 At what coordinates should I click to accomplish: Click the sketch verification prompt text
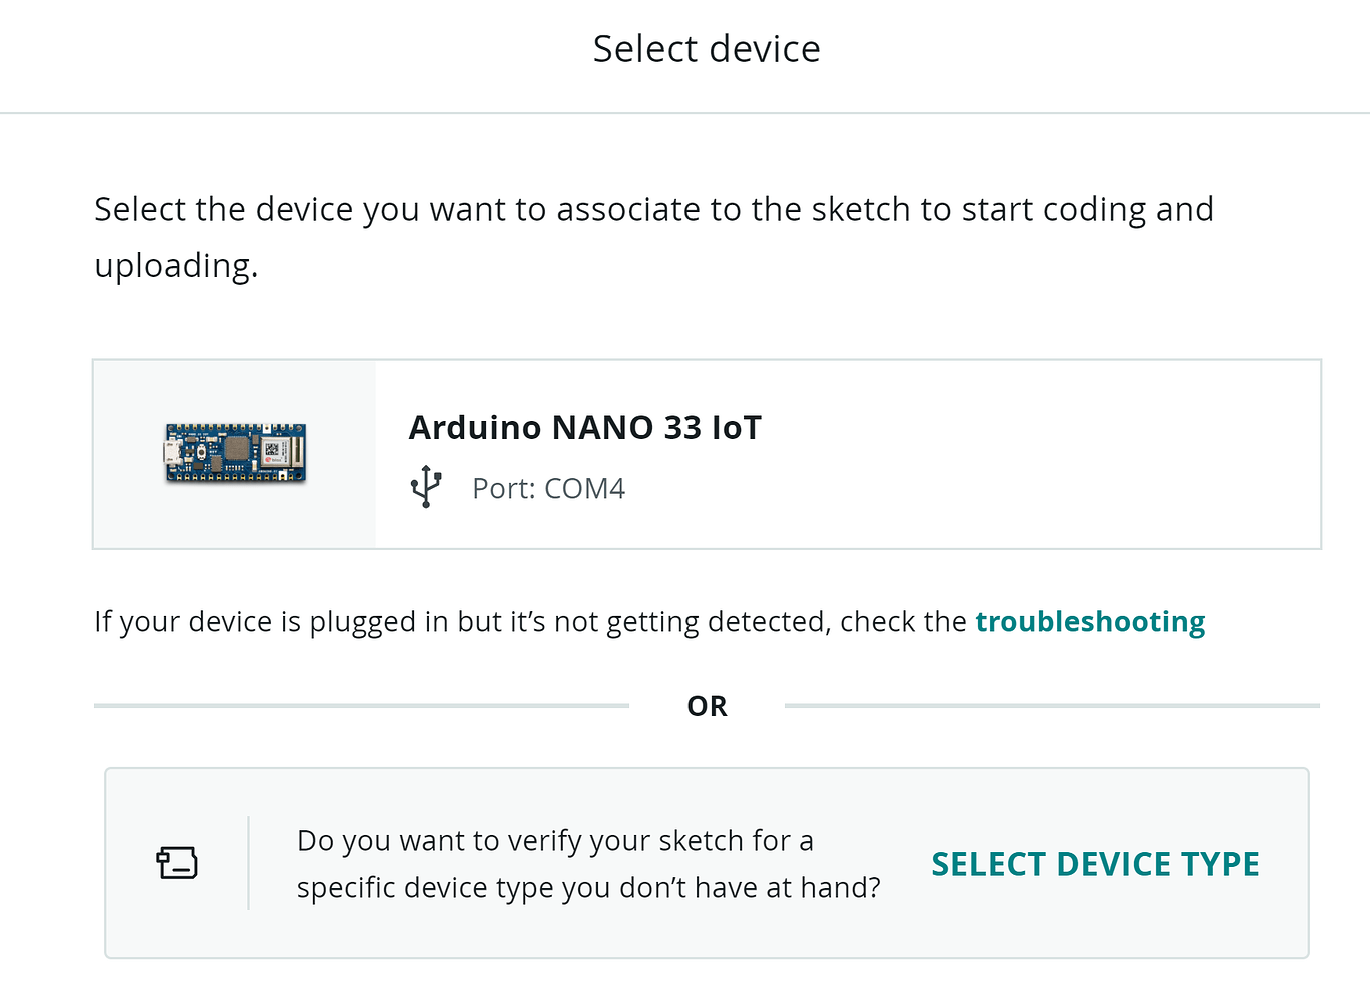(589, 863)
